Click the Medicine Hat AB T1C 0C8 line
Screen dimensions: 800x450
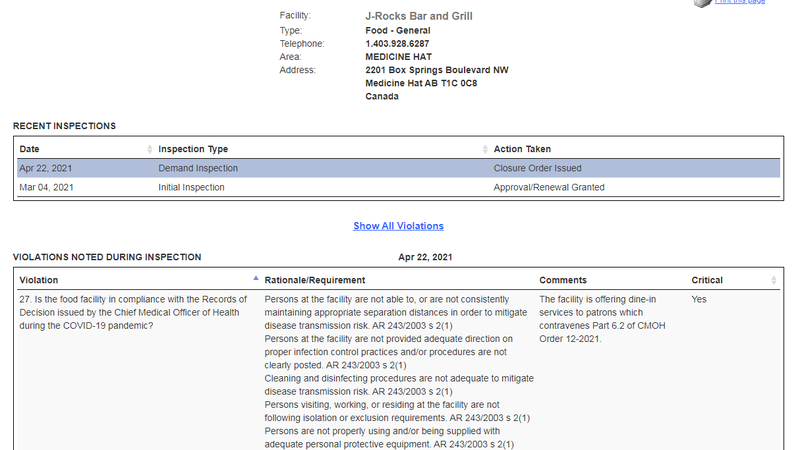point(421,83)
